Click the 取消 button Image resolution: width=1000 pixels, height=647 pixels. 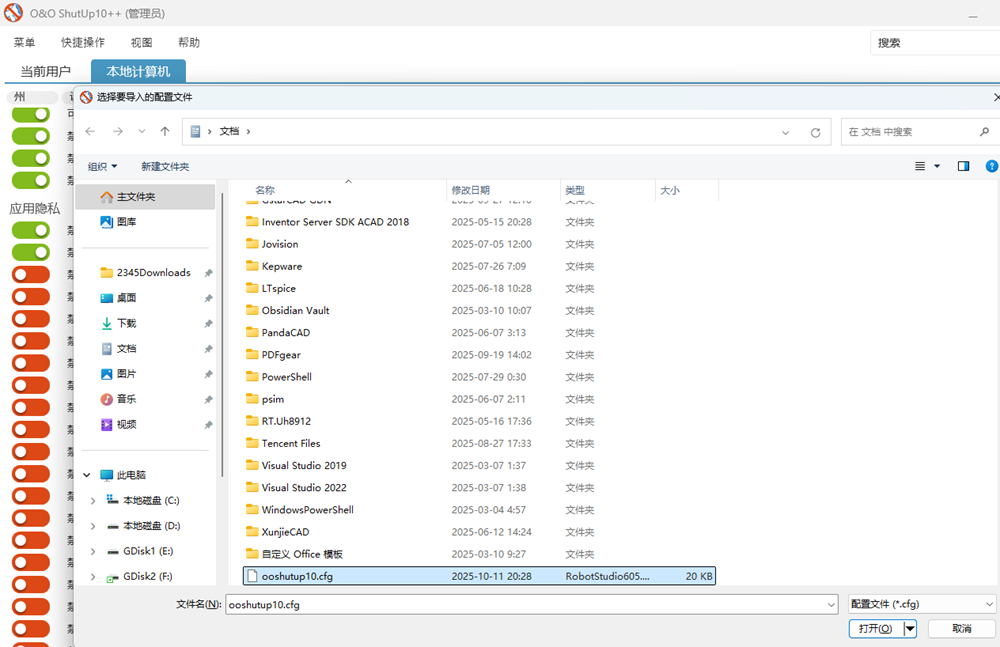pos(961,628)
